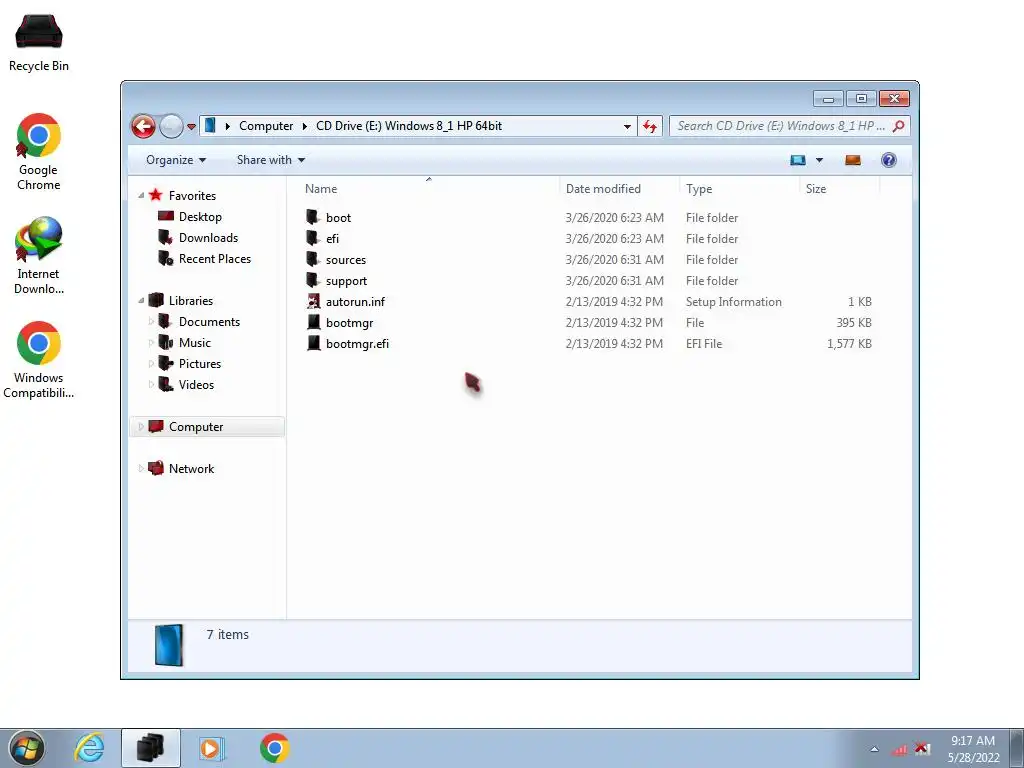The height and width of the screenshot is (768, 1024).
Task: Select Network in navigation pane
Action: click(191, 468)
